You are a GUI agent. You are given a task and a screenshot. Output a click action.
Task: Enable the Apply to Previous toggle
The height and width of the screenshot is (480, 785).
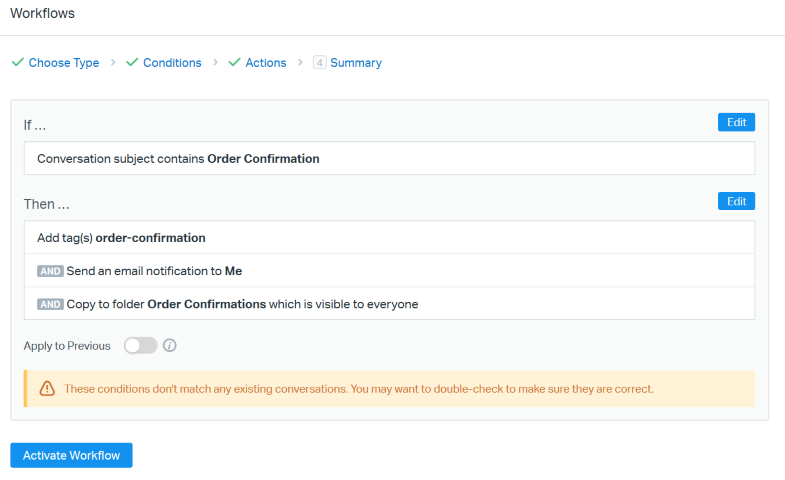(x=141, y=346)
